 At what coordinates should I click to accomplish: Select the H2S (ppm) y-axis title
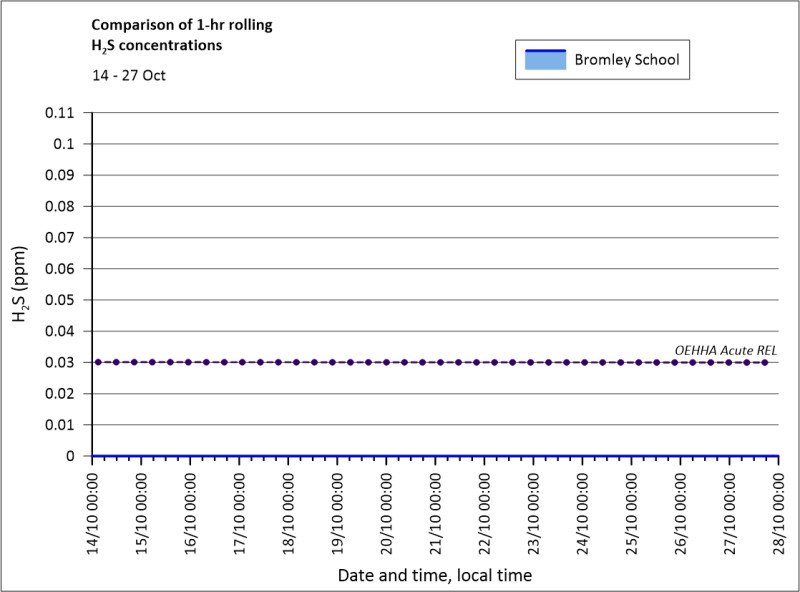pos(21,285)
